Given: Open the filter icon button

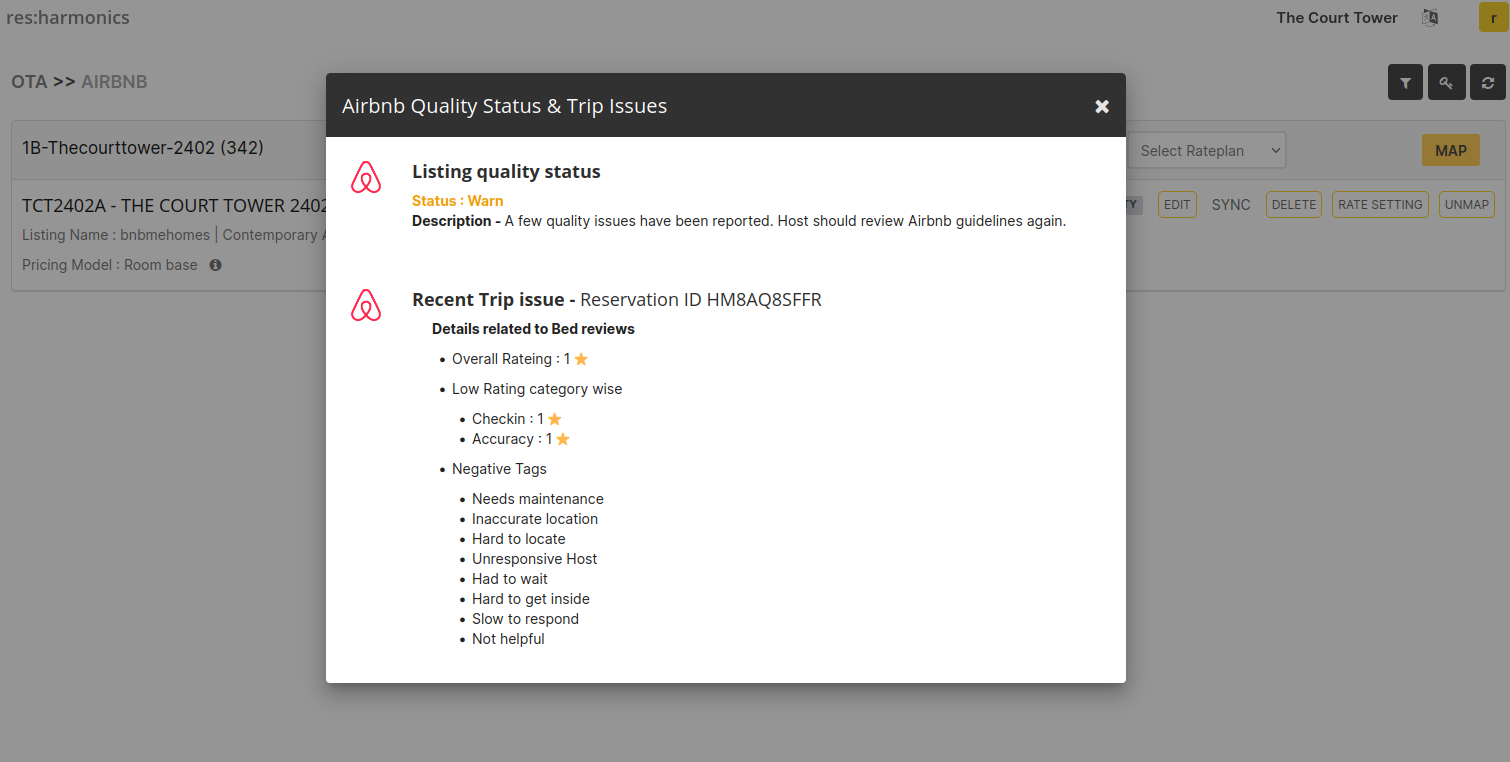Looking at the screenshot, I should 1406,83.
